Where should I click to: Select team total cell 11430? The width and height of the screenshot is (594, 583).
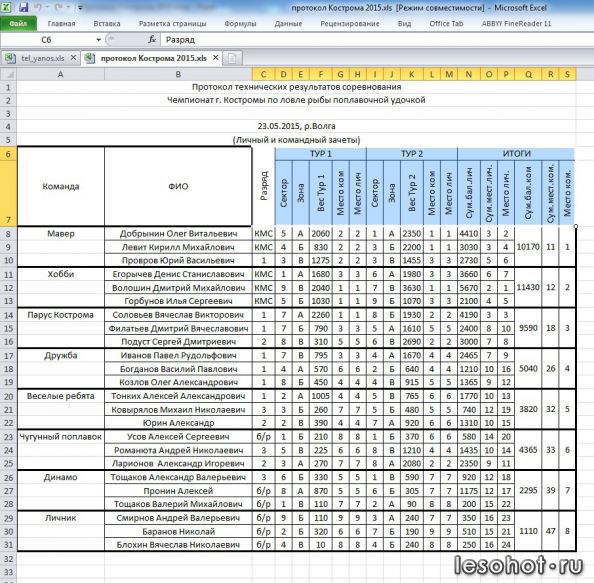528,288
